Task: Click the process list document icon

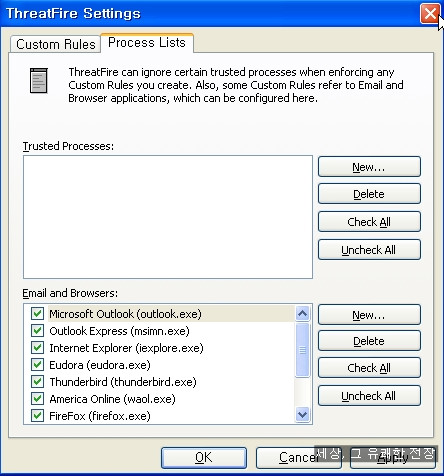Action: click(x=39, y=80)
